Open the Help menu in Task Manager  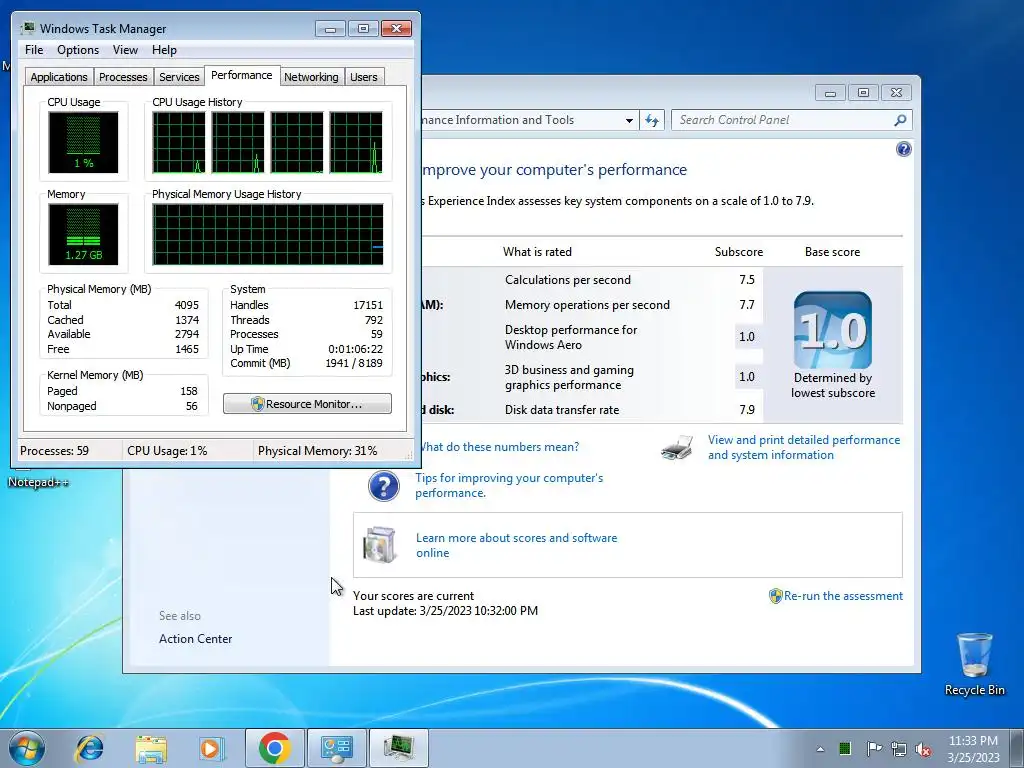click(x=164, y=50)
